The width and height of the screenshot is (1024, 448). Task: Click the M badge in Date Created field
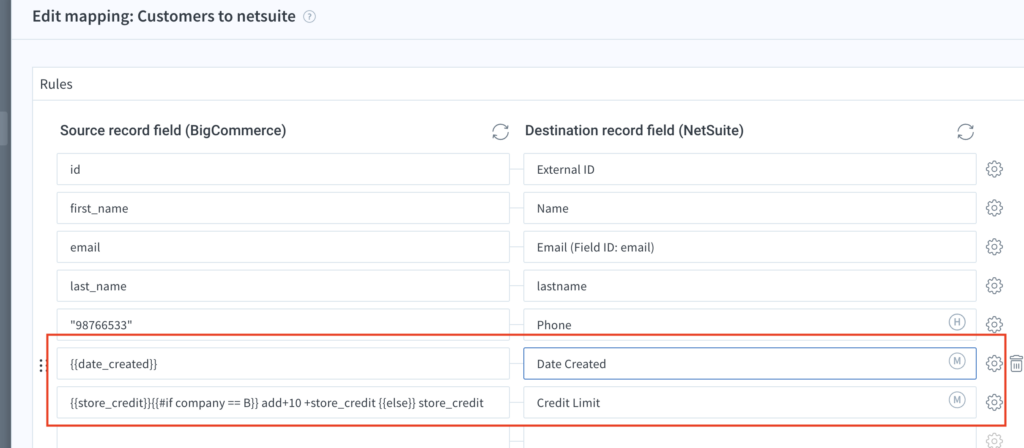[957, 360]
